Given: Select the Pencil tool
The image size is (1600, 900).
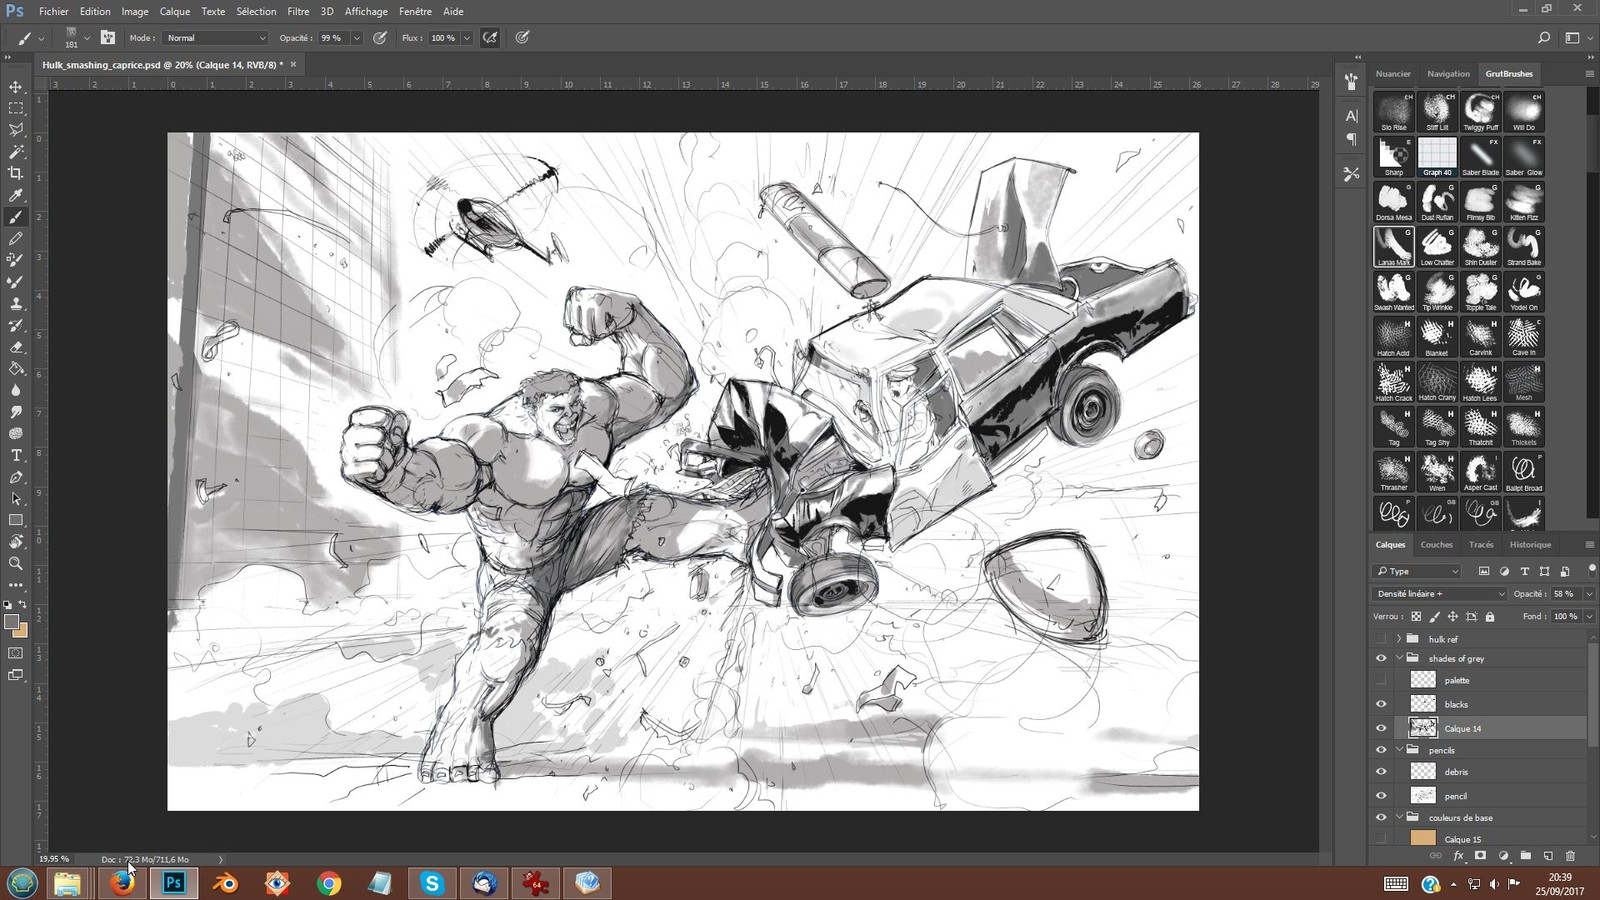Looking at the screenshot, I should point(16,238).
